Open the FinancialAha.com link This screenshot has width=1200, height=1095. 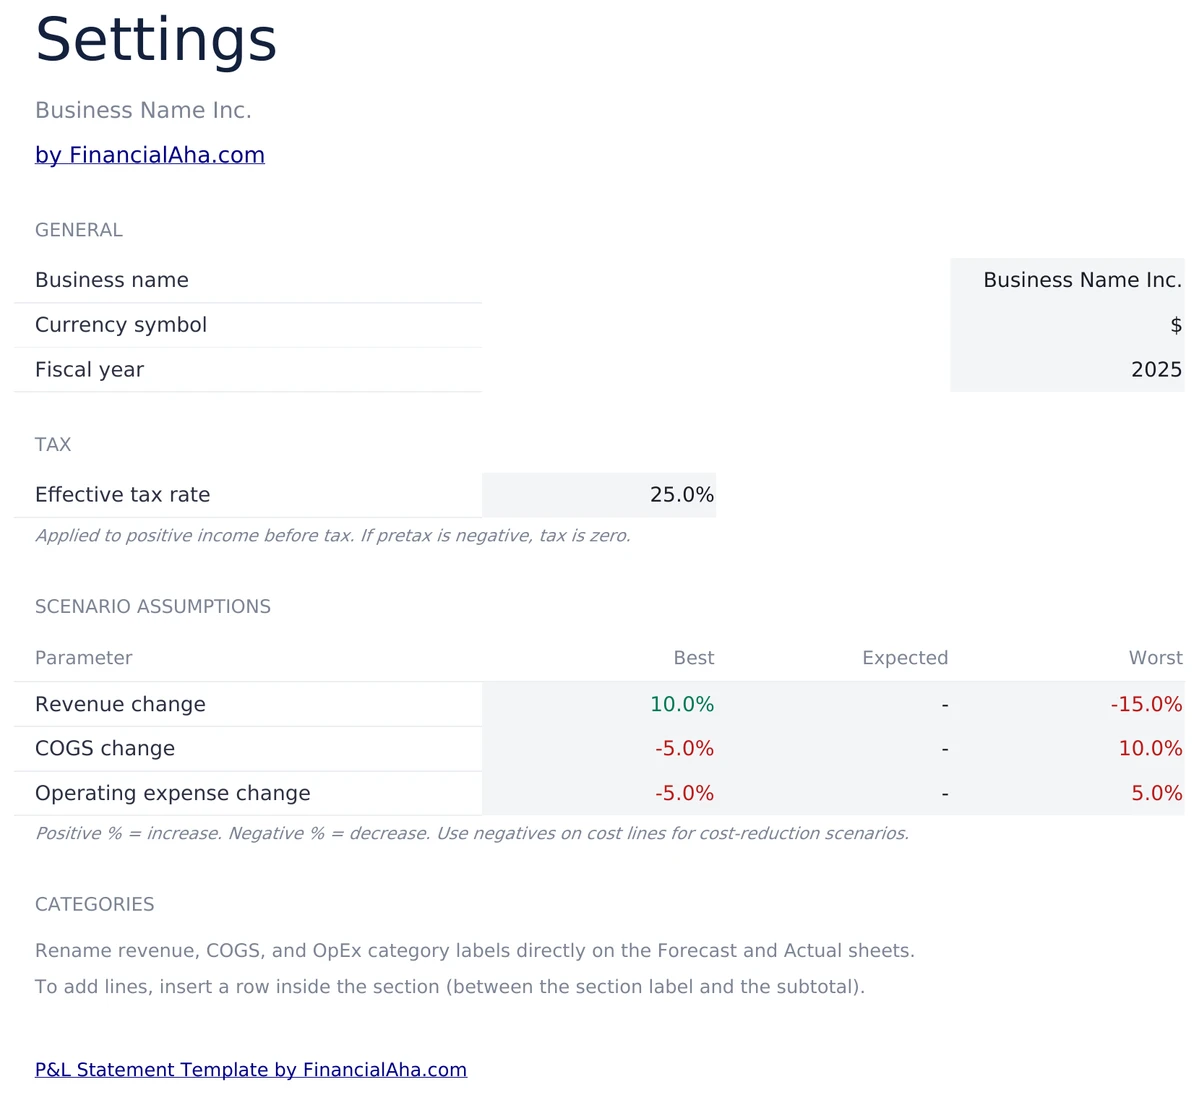(x=149, y=155)
